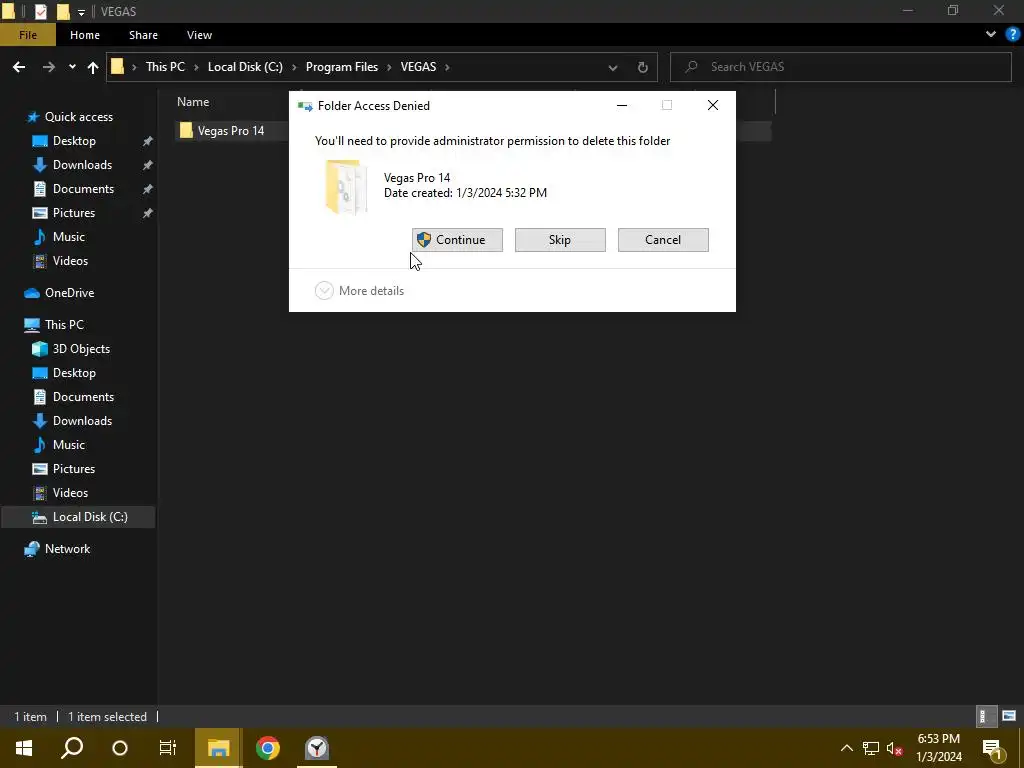Open pinned Desktop under Quick access
Image resolution: width=1024 pixels, height=768 pixels.
[74, 141]
